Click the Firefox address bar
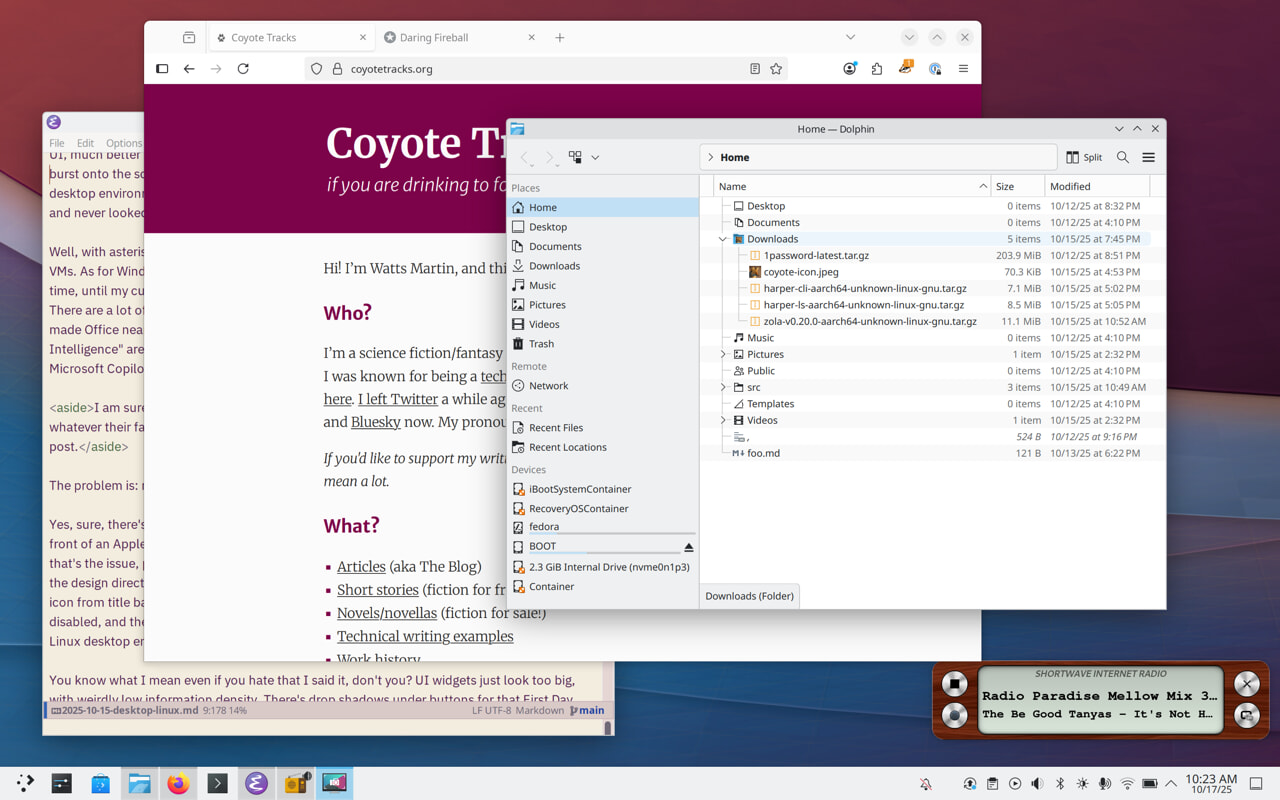Screen dimensions: 1280x800 pos(540,69)
